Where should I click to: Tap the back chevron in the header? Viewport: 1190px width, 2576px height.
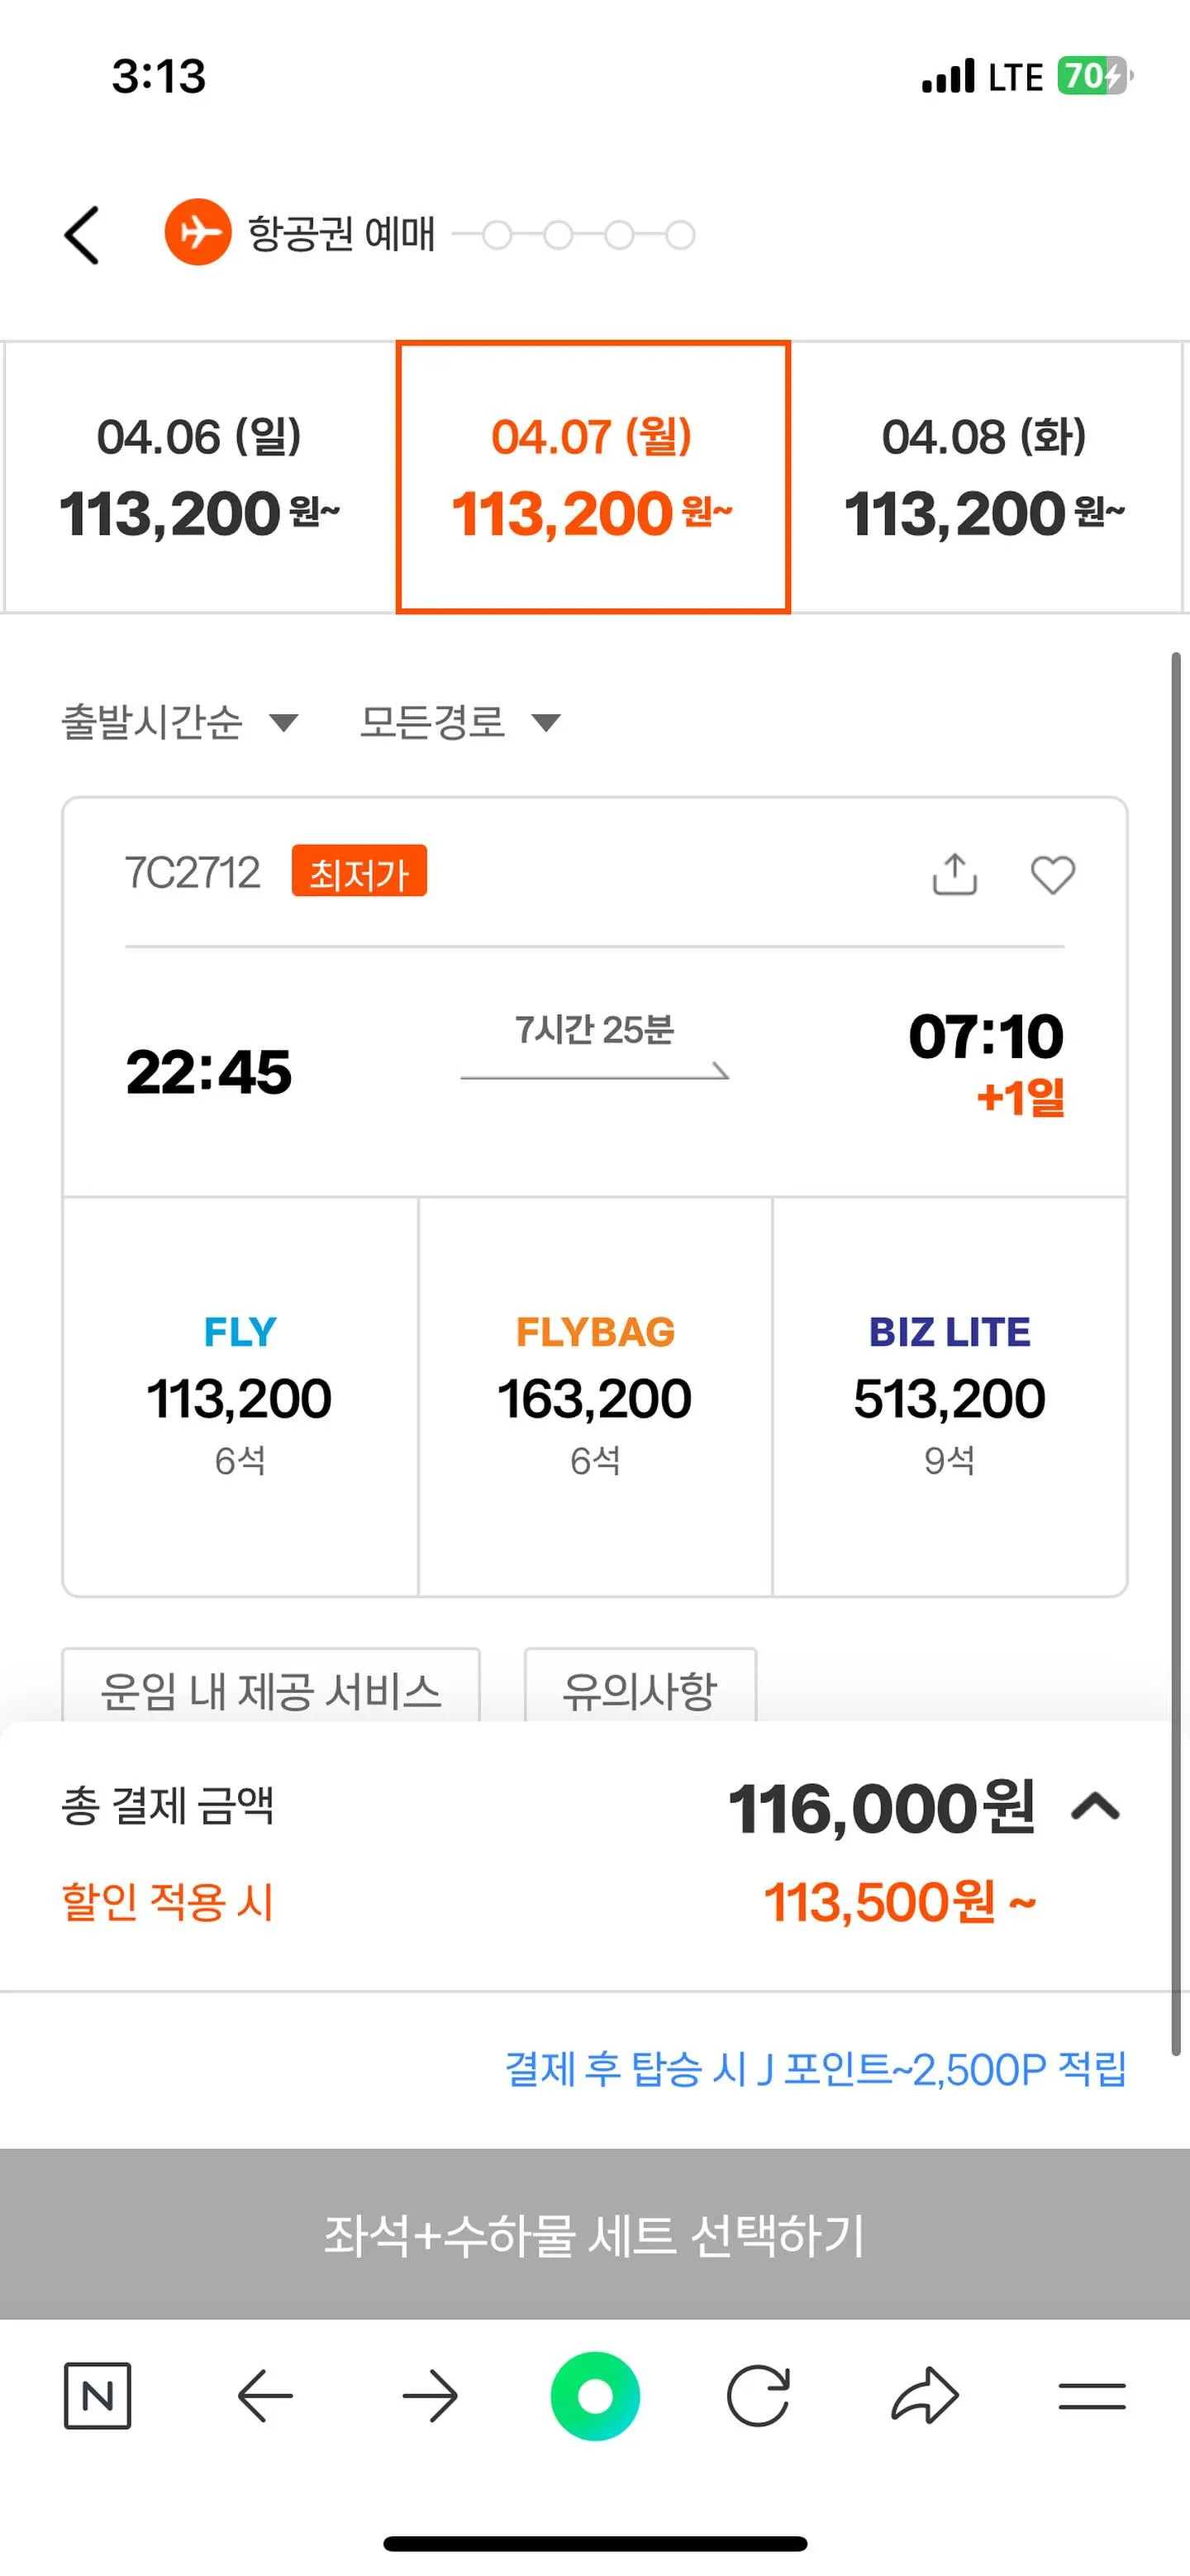coord(82,235)
